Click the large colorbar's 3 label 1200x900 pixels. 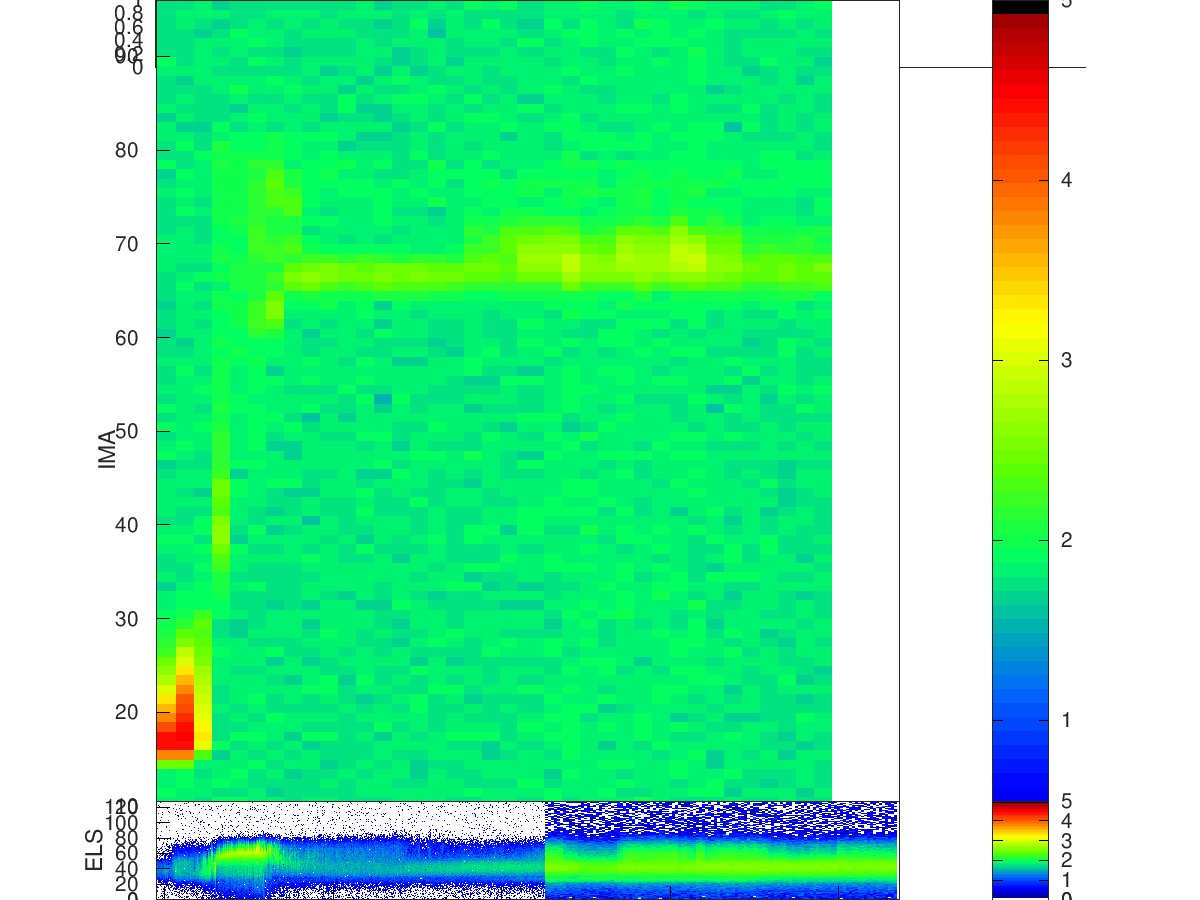click(1067, 360)
